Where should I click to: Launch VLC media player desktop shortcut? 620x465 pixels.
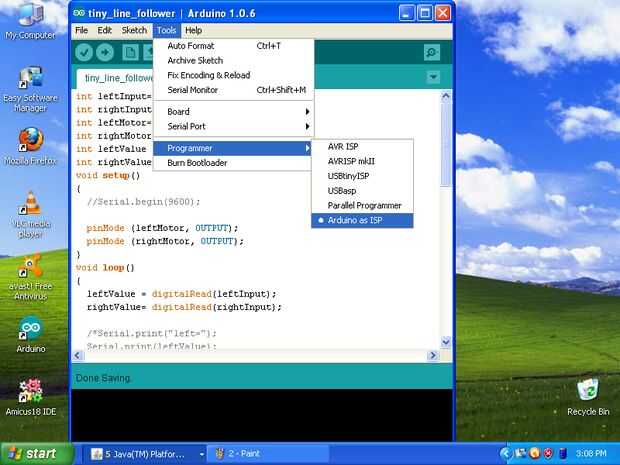coord(31,214)
